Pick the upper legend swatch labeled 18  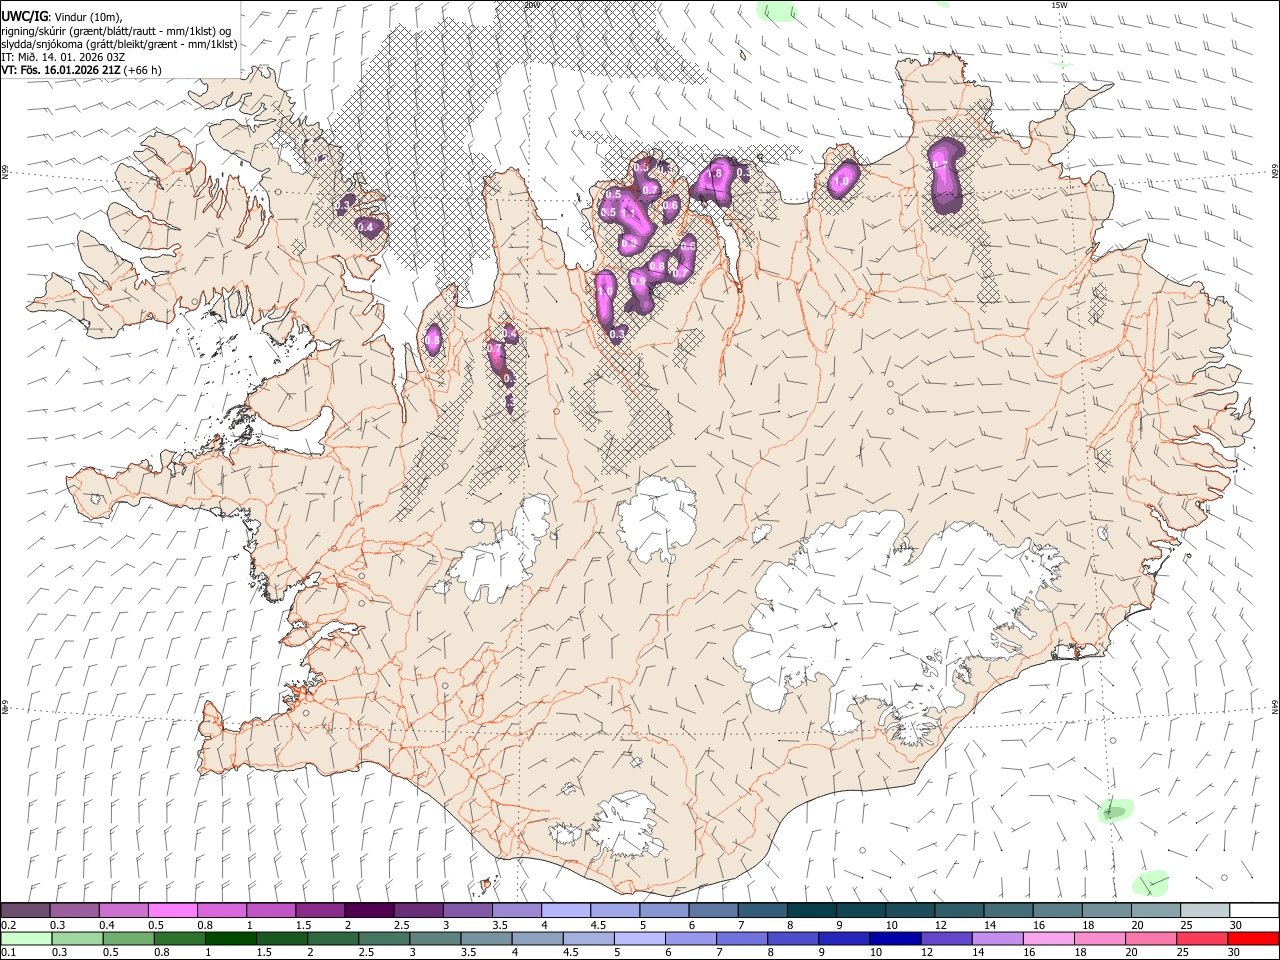point(1107,910)
